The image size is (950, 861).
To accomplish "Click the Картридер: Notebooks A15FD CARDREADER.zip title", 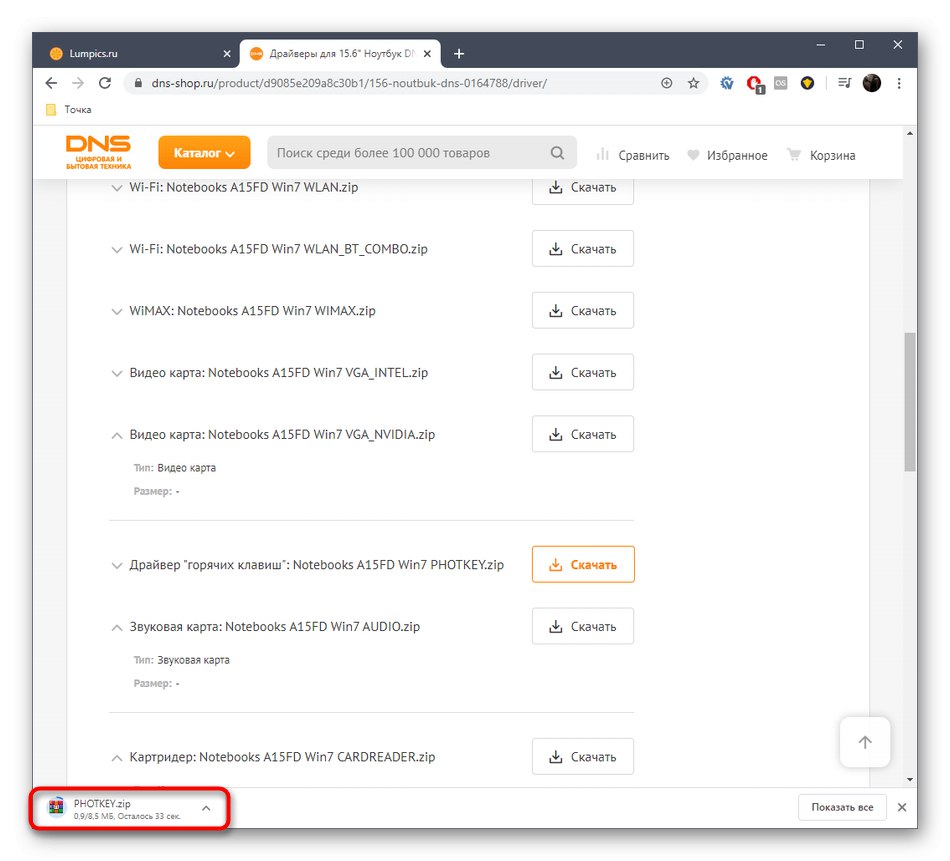I will [x=282, y=757].
